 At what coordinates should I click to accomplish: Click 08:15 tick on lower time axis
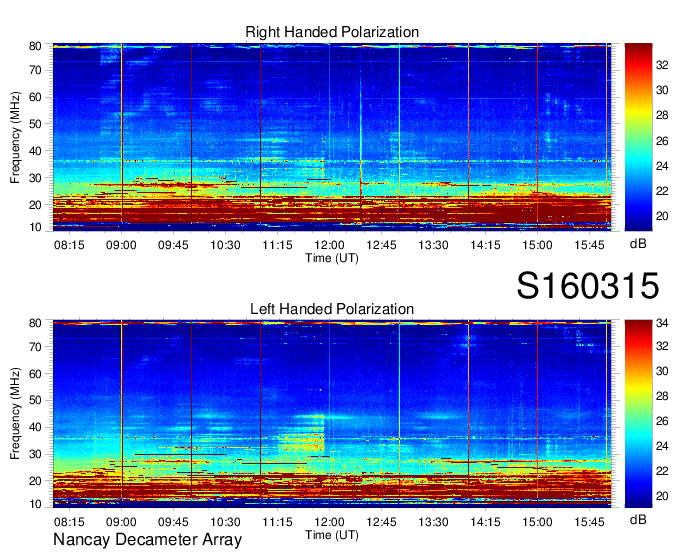69,522
